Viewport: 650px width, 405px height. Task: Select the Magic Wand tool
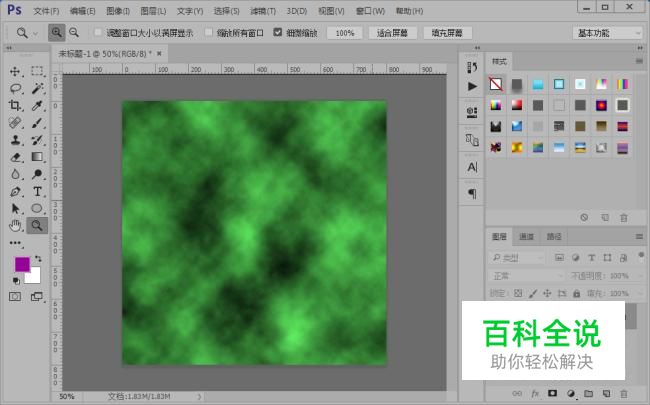[x=37, y=88]
